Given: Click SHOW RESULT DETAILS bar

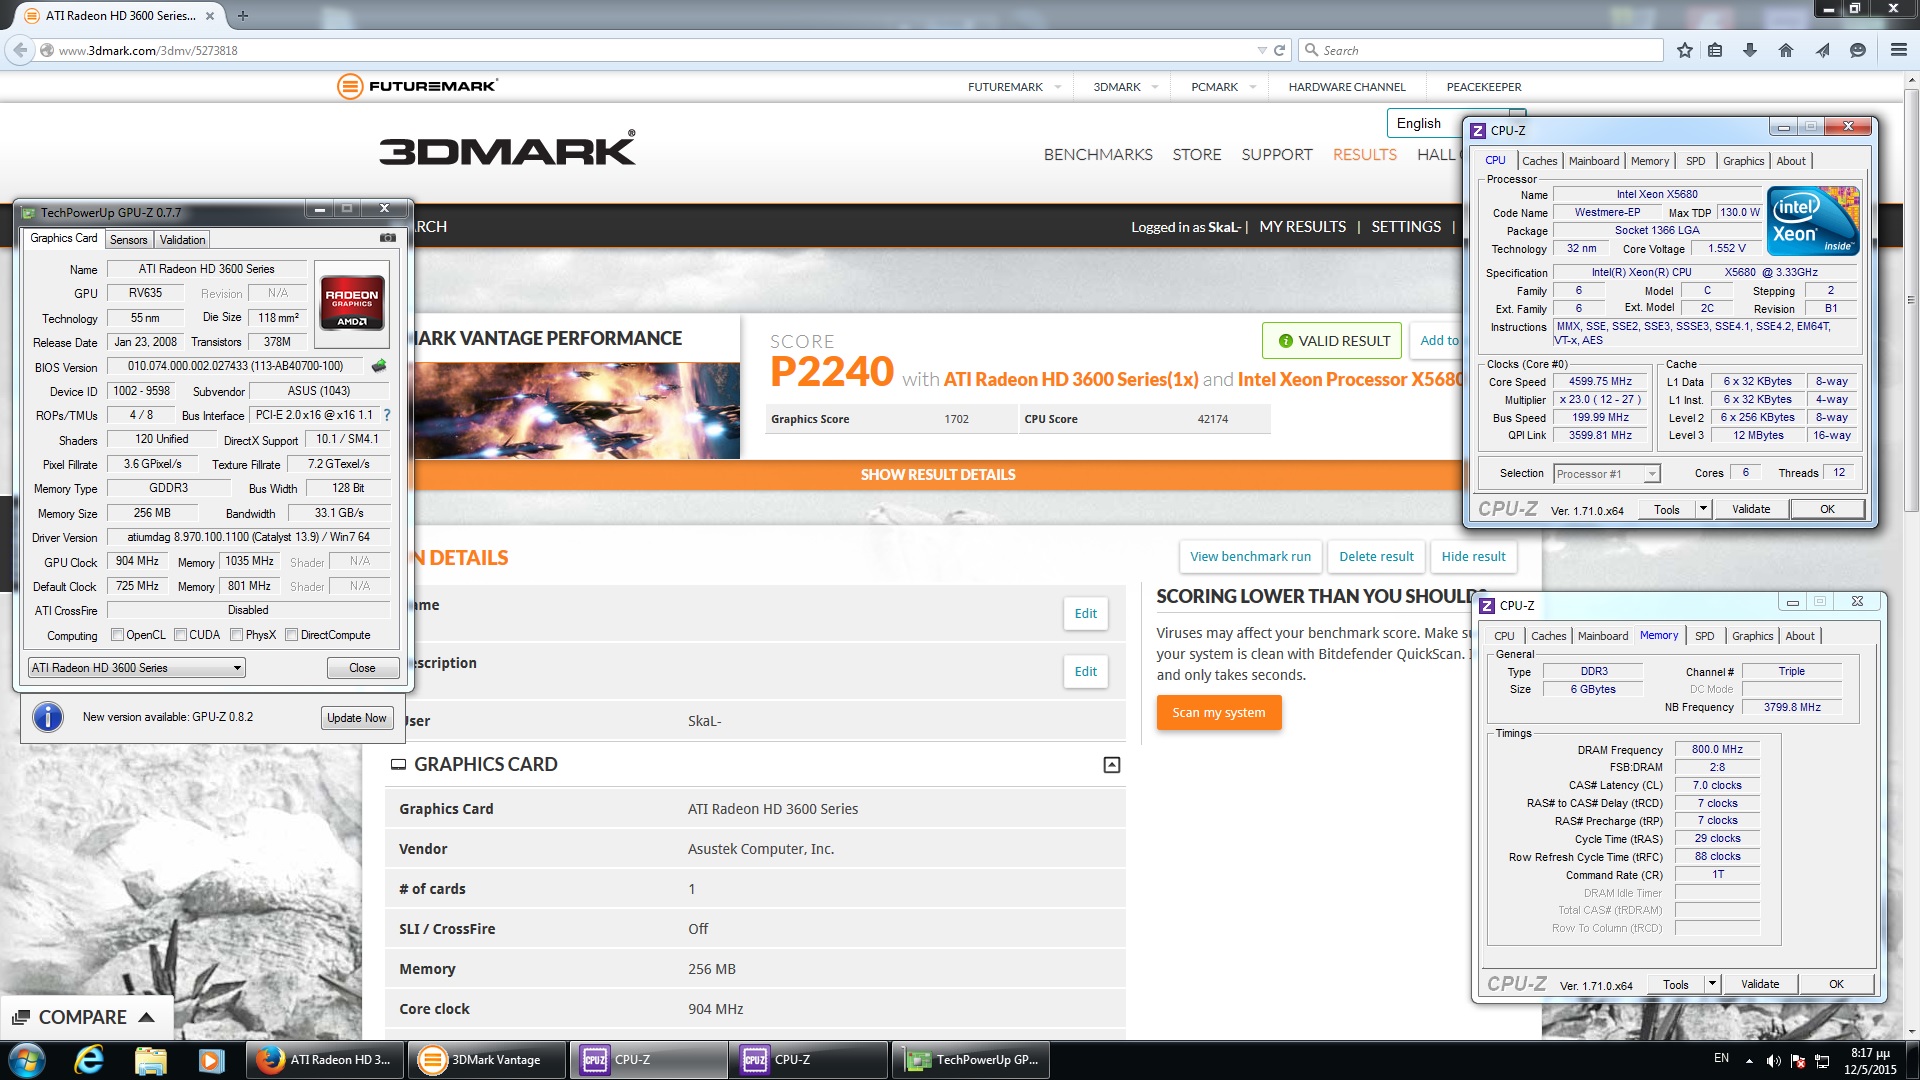Looking at the screenshot, I should [938, 475].
